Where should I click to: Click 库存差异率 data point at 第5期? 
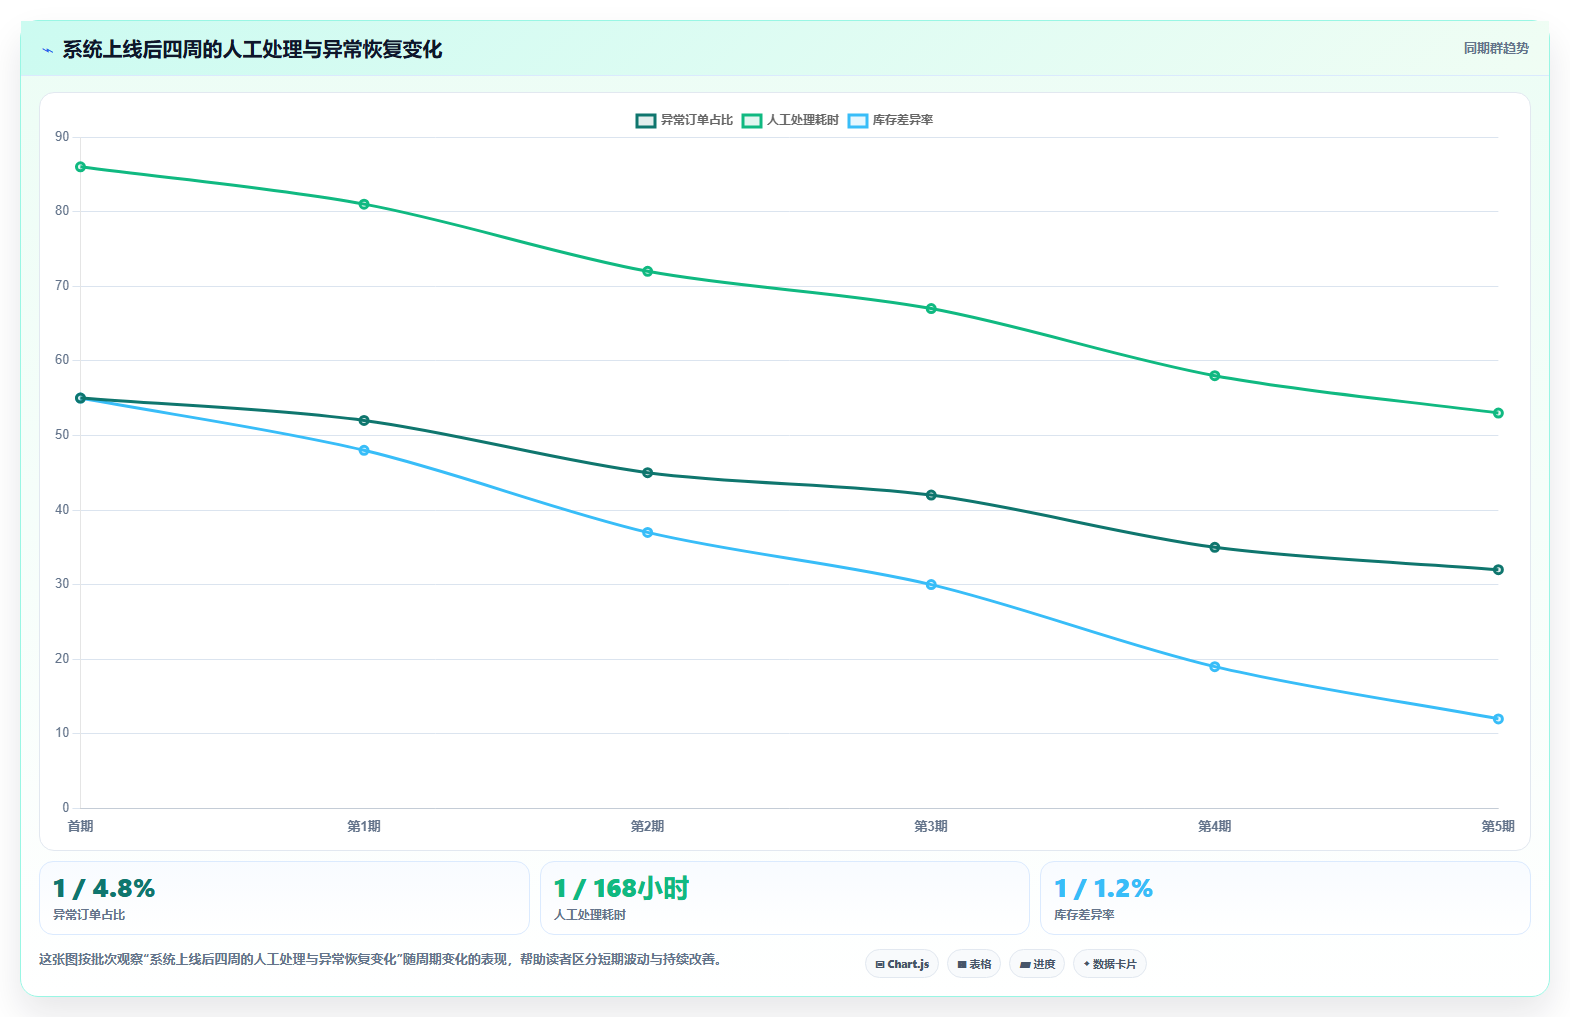click(1498, 719)
